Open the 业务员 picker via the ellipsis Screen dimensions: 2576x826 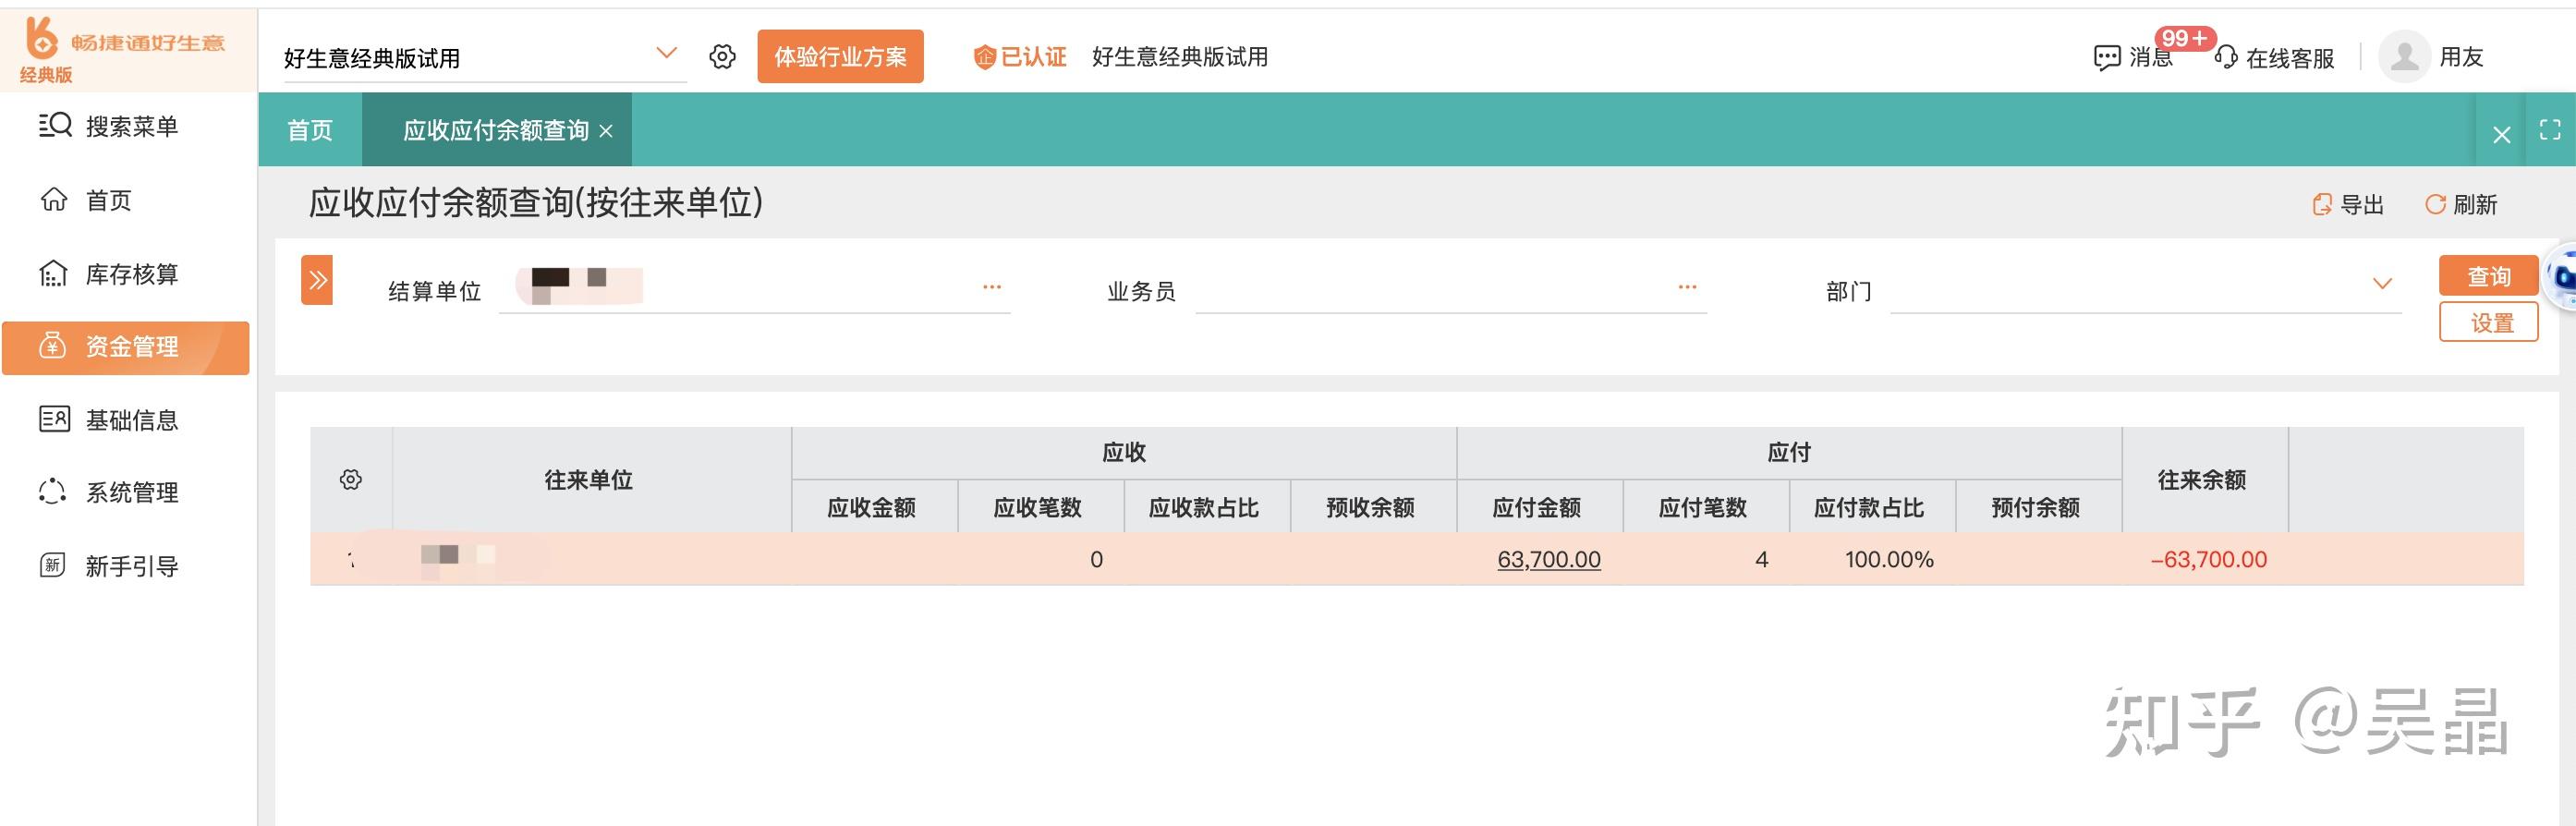(x=1688, y=287)
